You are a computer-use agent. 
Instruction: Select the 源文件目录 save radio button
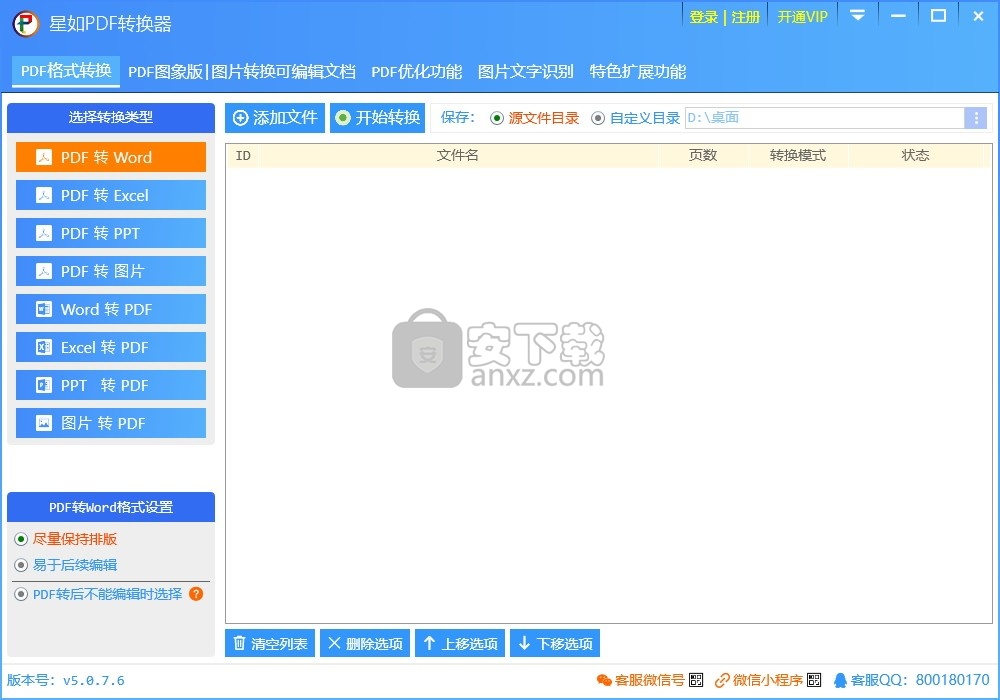[x=497, y=118]
